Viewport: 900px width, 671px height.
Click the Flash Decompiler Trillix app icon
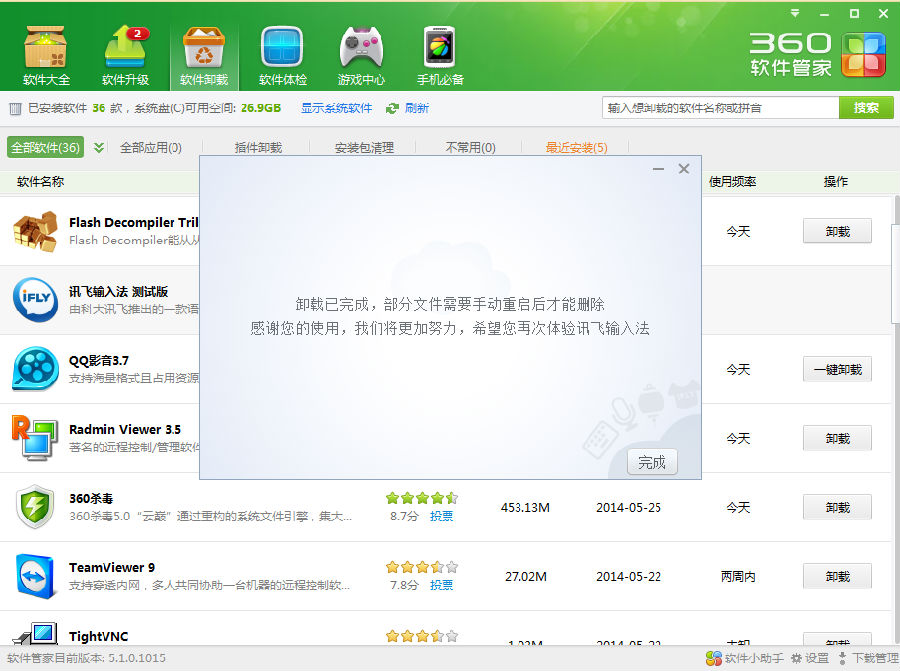click(35, 231)
